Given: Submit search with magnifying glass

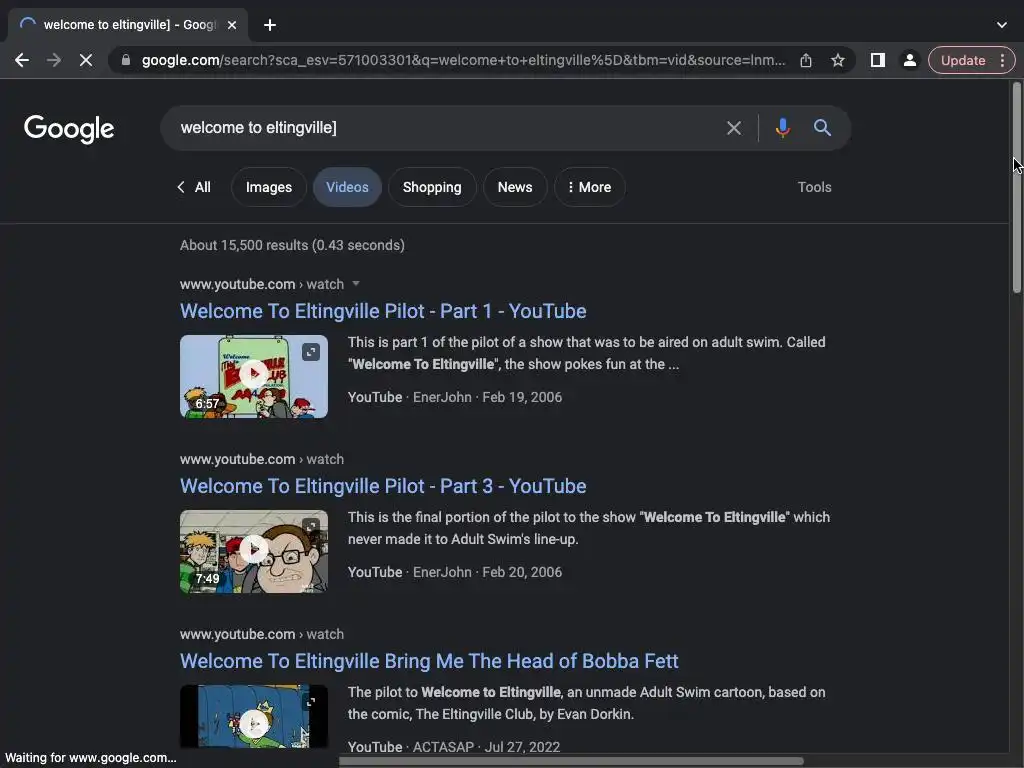Looking at the screenshot, I should (822, 128).
